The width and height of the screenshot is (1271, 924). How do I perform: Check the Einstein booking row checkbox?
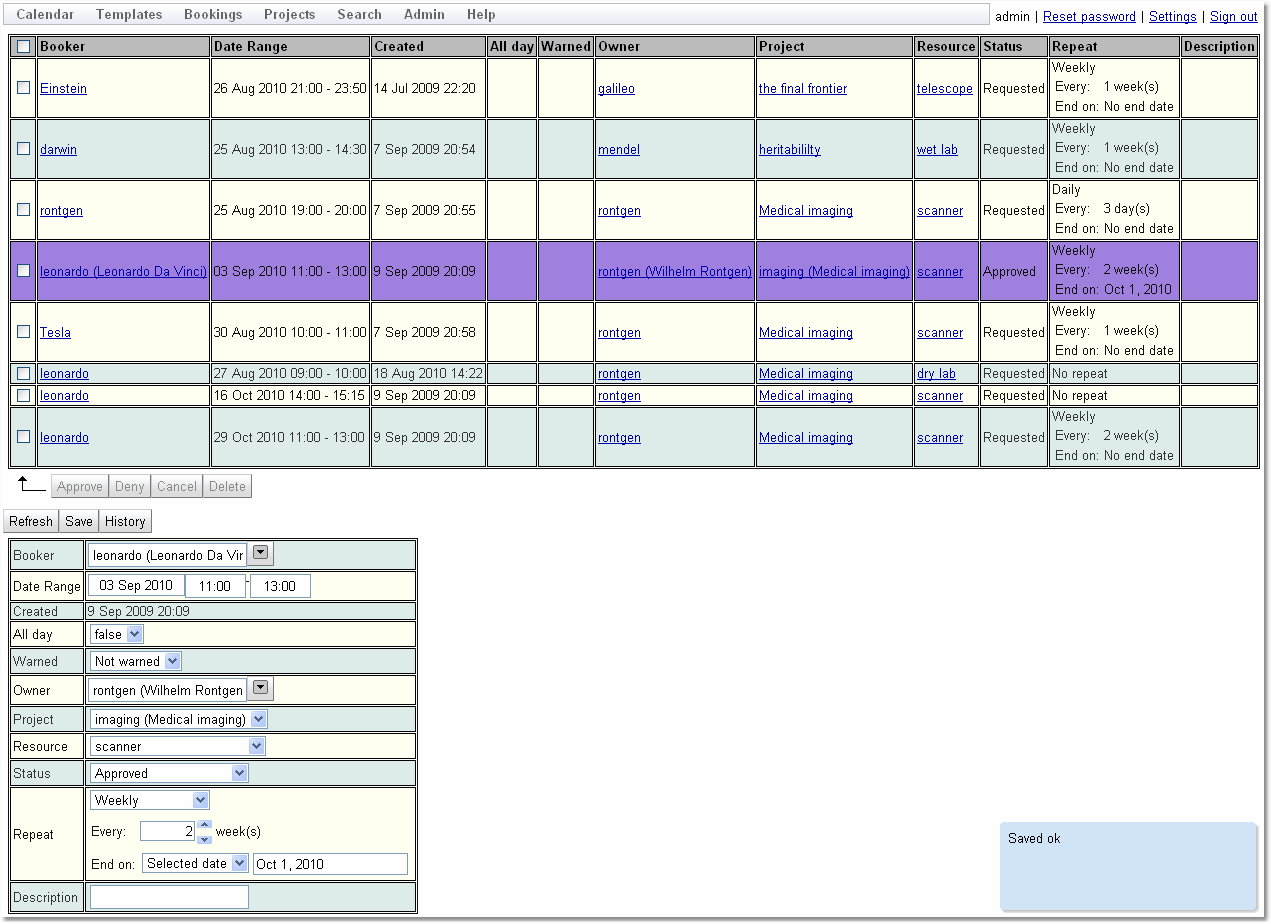click(24, 88)
